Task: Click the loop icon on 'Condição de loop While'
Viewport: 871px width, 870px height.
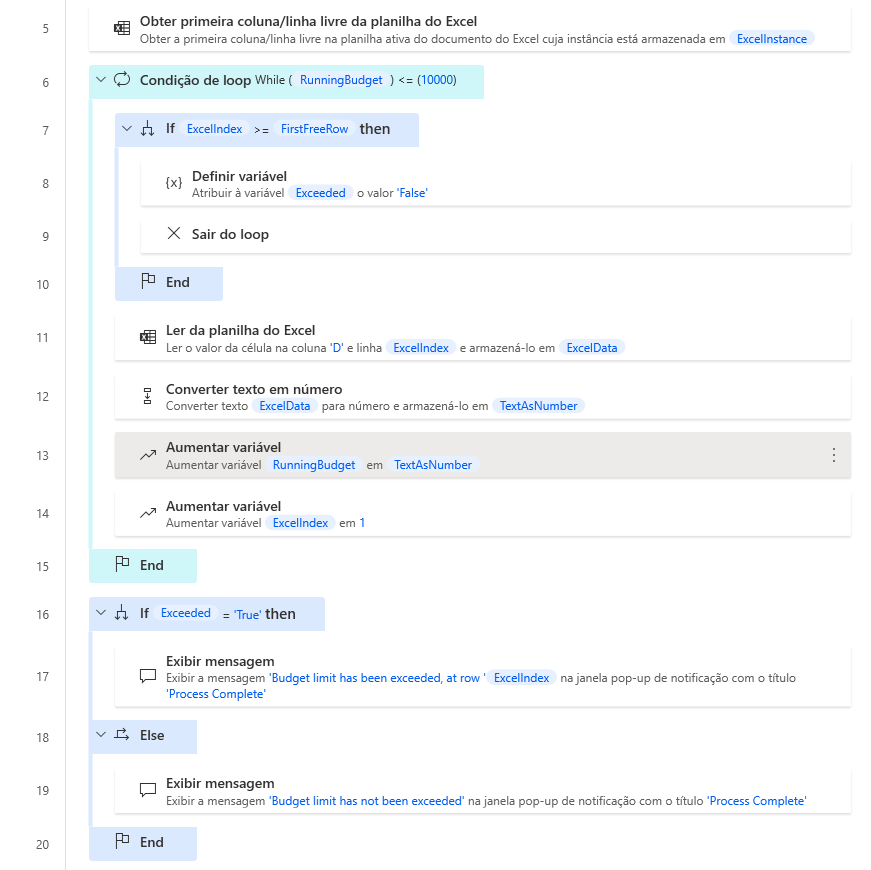Action: 122,80
